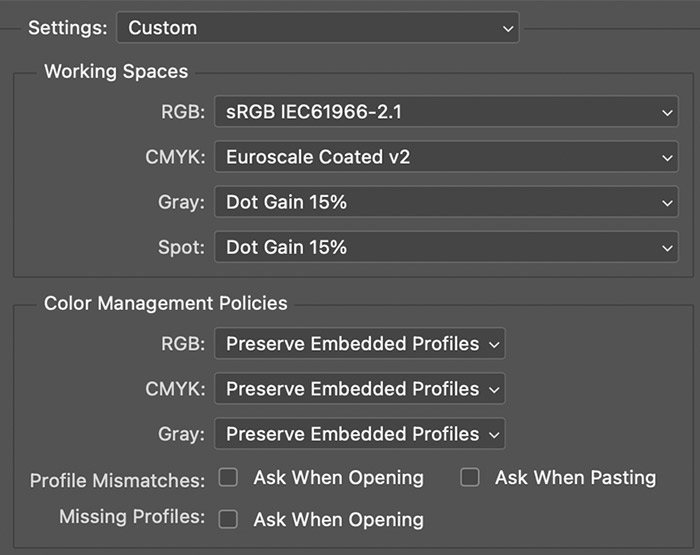Enable Missing Profiles Ask When Opening checkbox

click(x=229, y=519)
